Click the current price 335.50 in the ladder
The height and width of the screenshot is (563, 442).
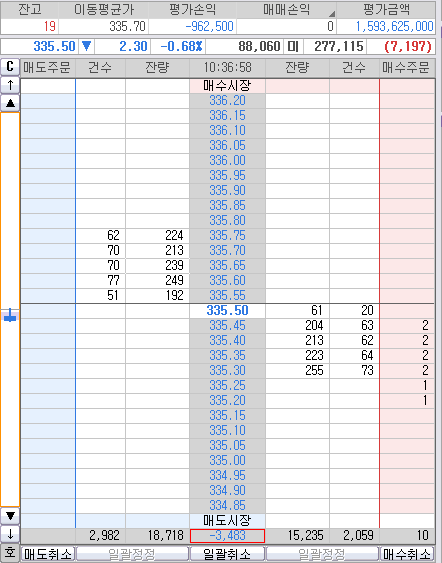coord(227,311)
